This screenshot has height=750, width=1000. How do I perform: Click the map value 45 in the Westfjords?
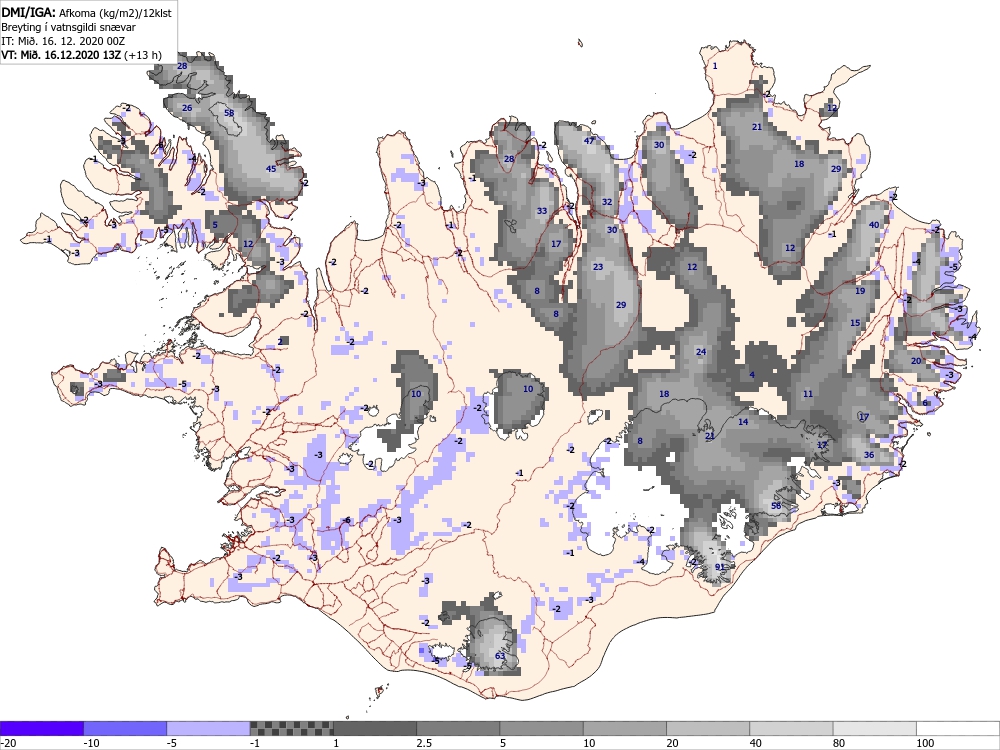pyautogui.click(x=271, y=168)
